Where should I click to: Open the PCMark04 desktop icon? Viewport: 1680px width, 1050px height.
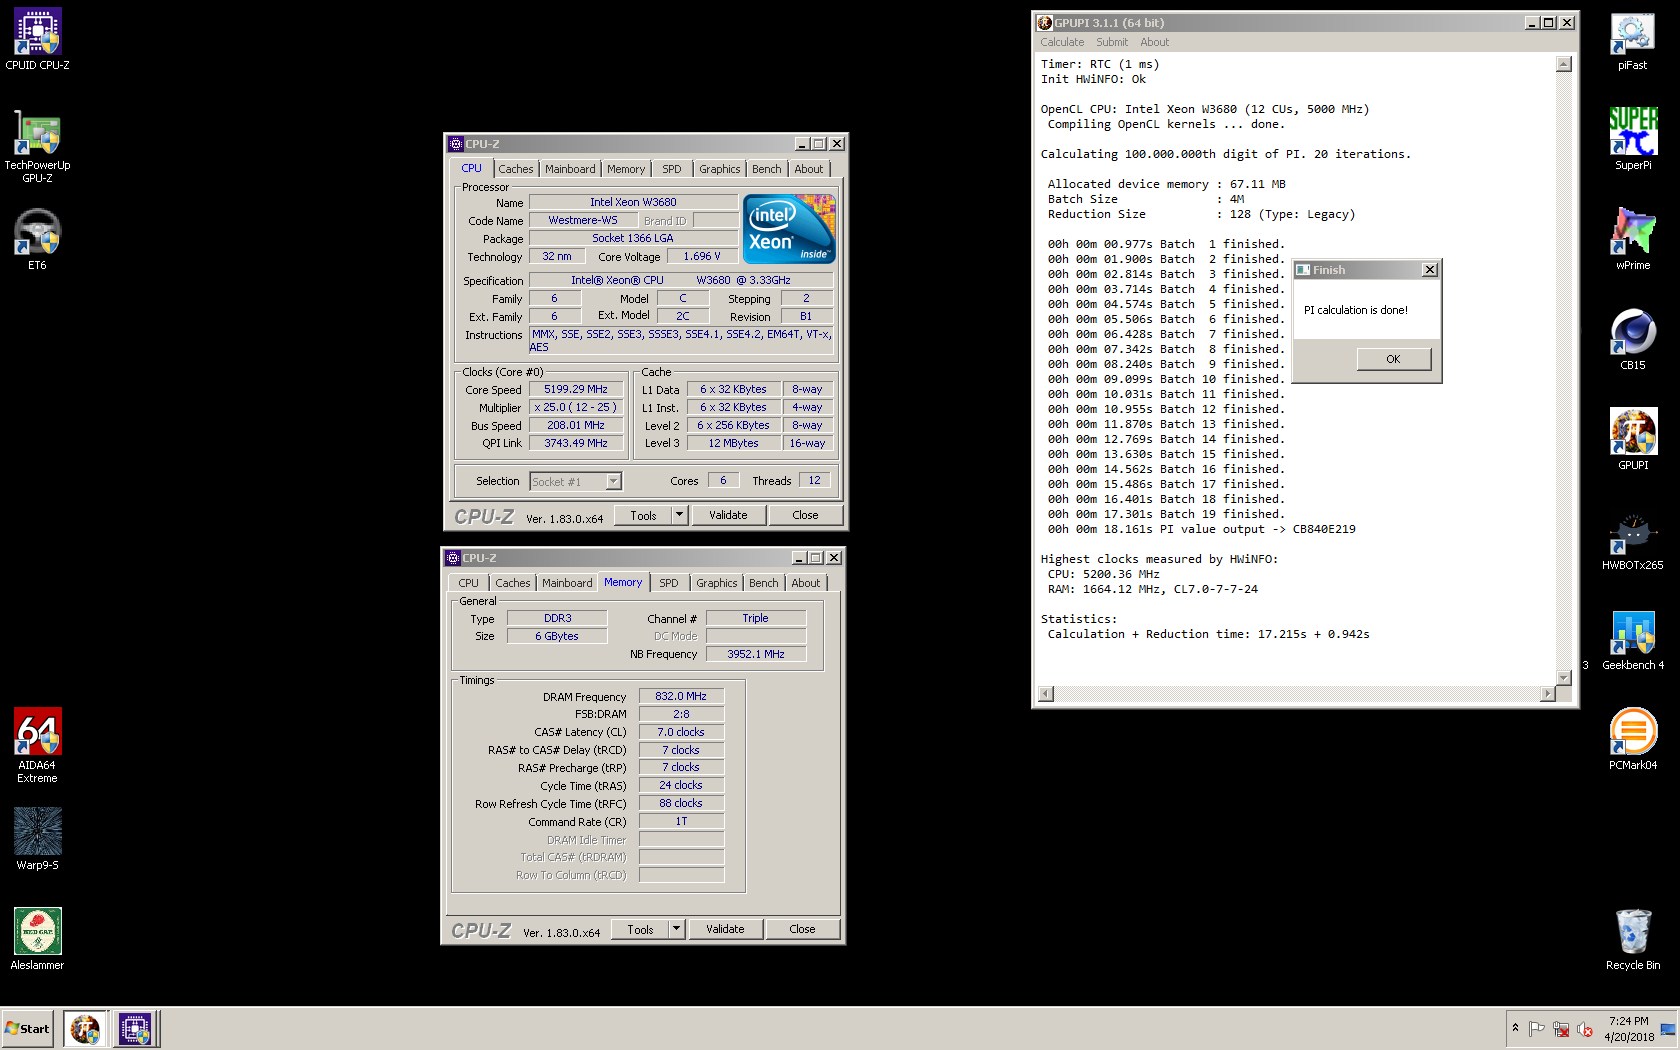[1632, 739]
